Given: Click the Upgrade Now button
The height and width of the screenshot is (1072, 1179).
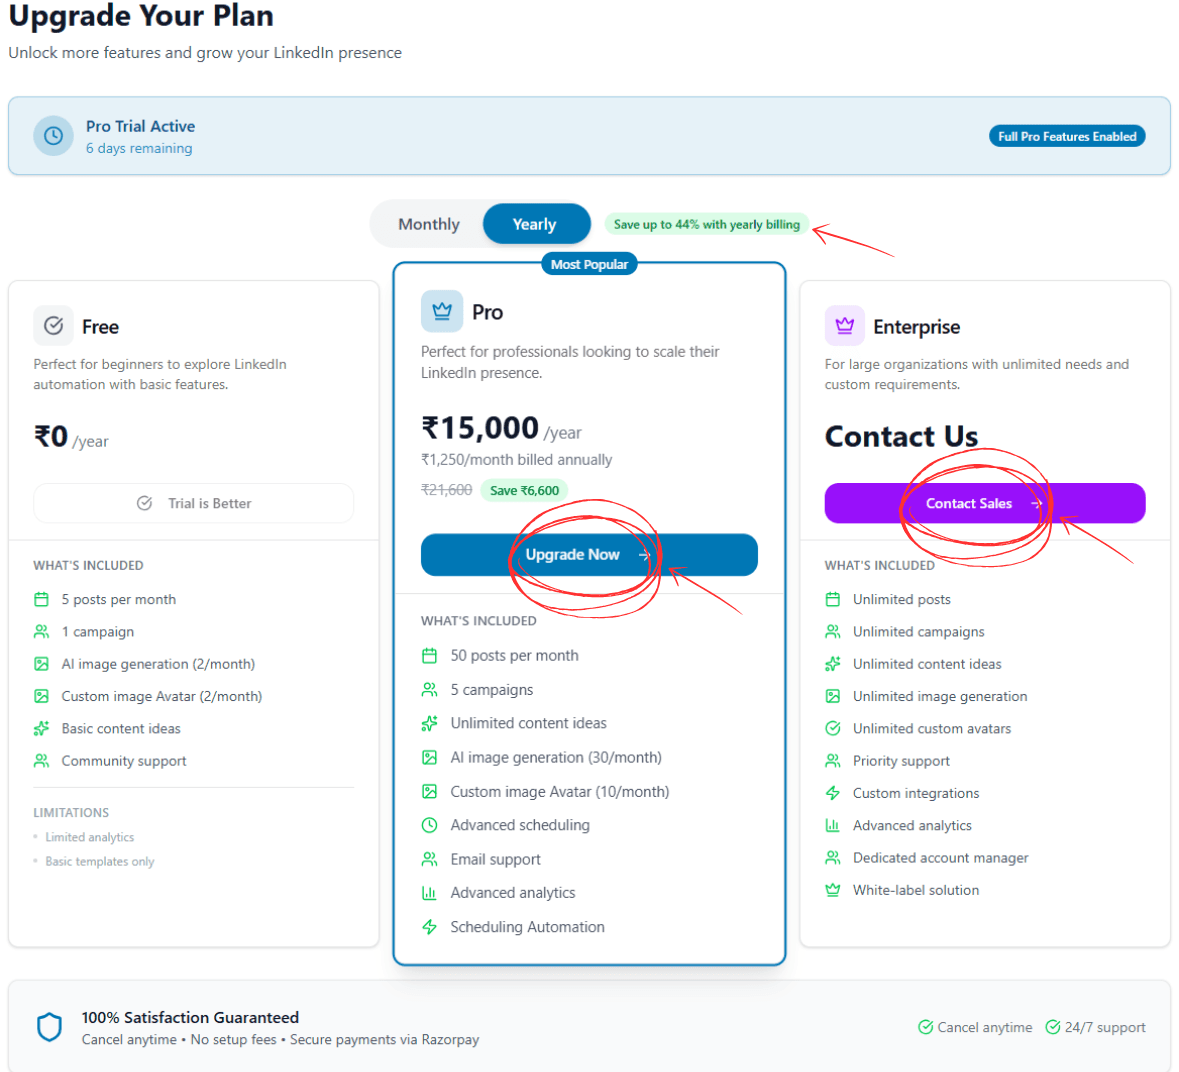Looking at the screenshot, I should point(589,554).
